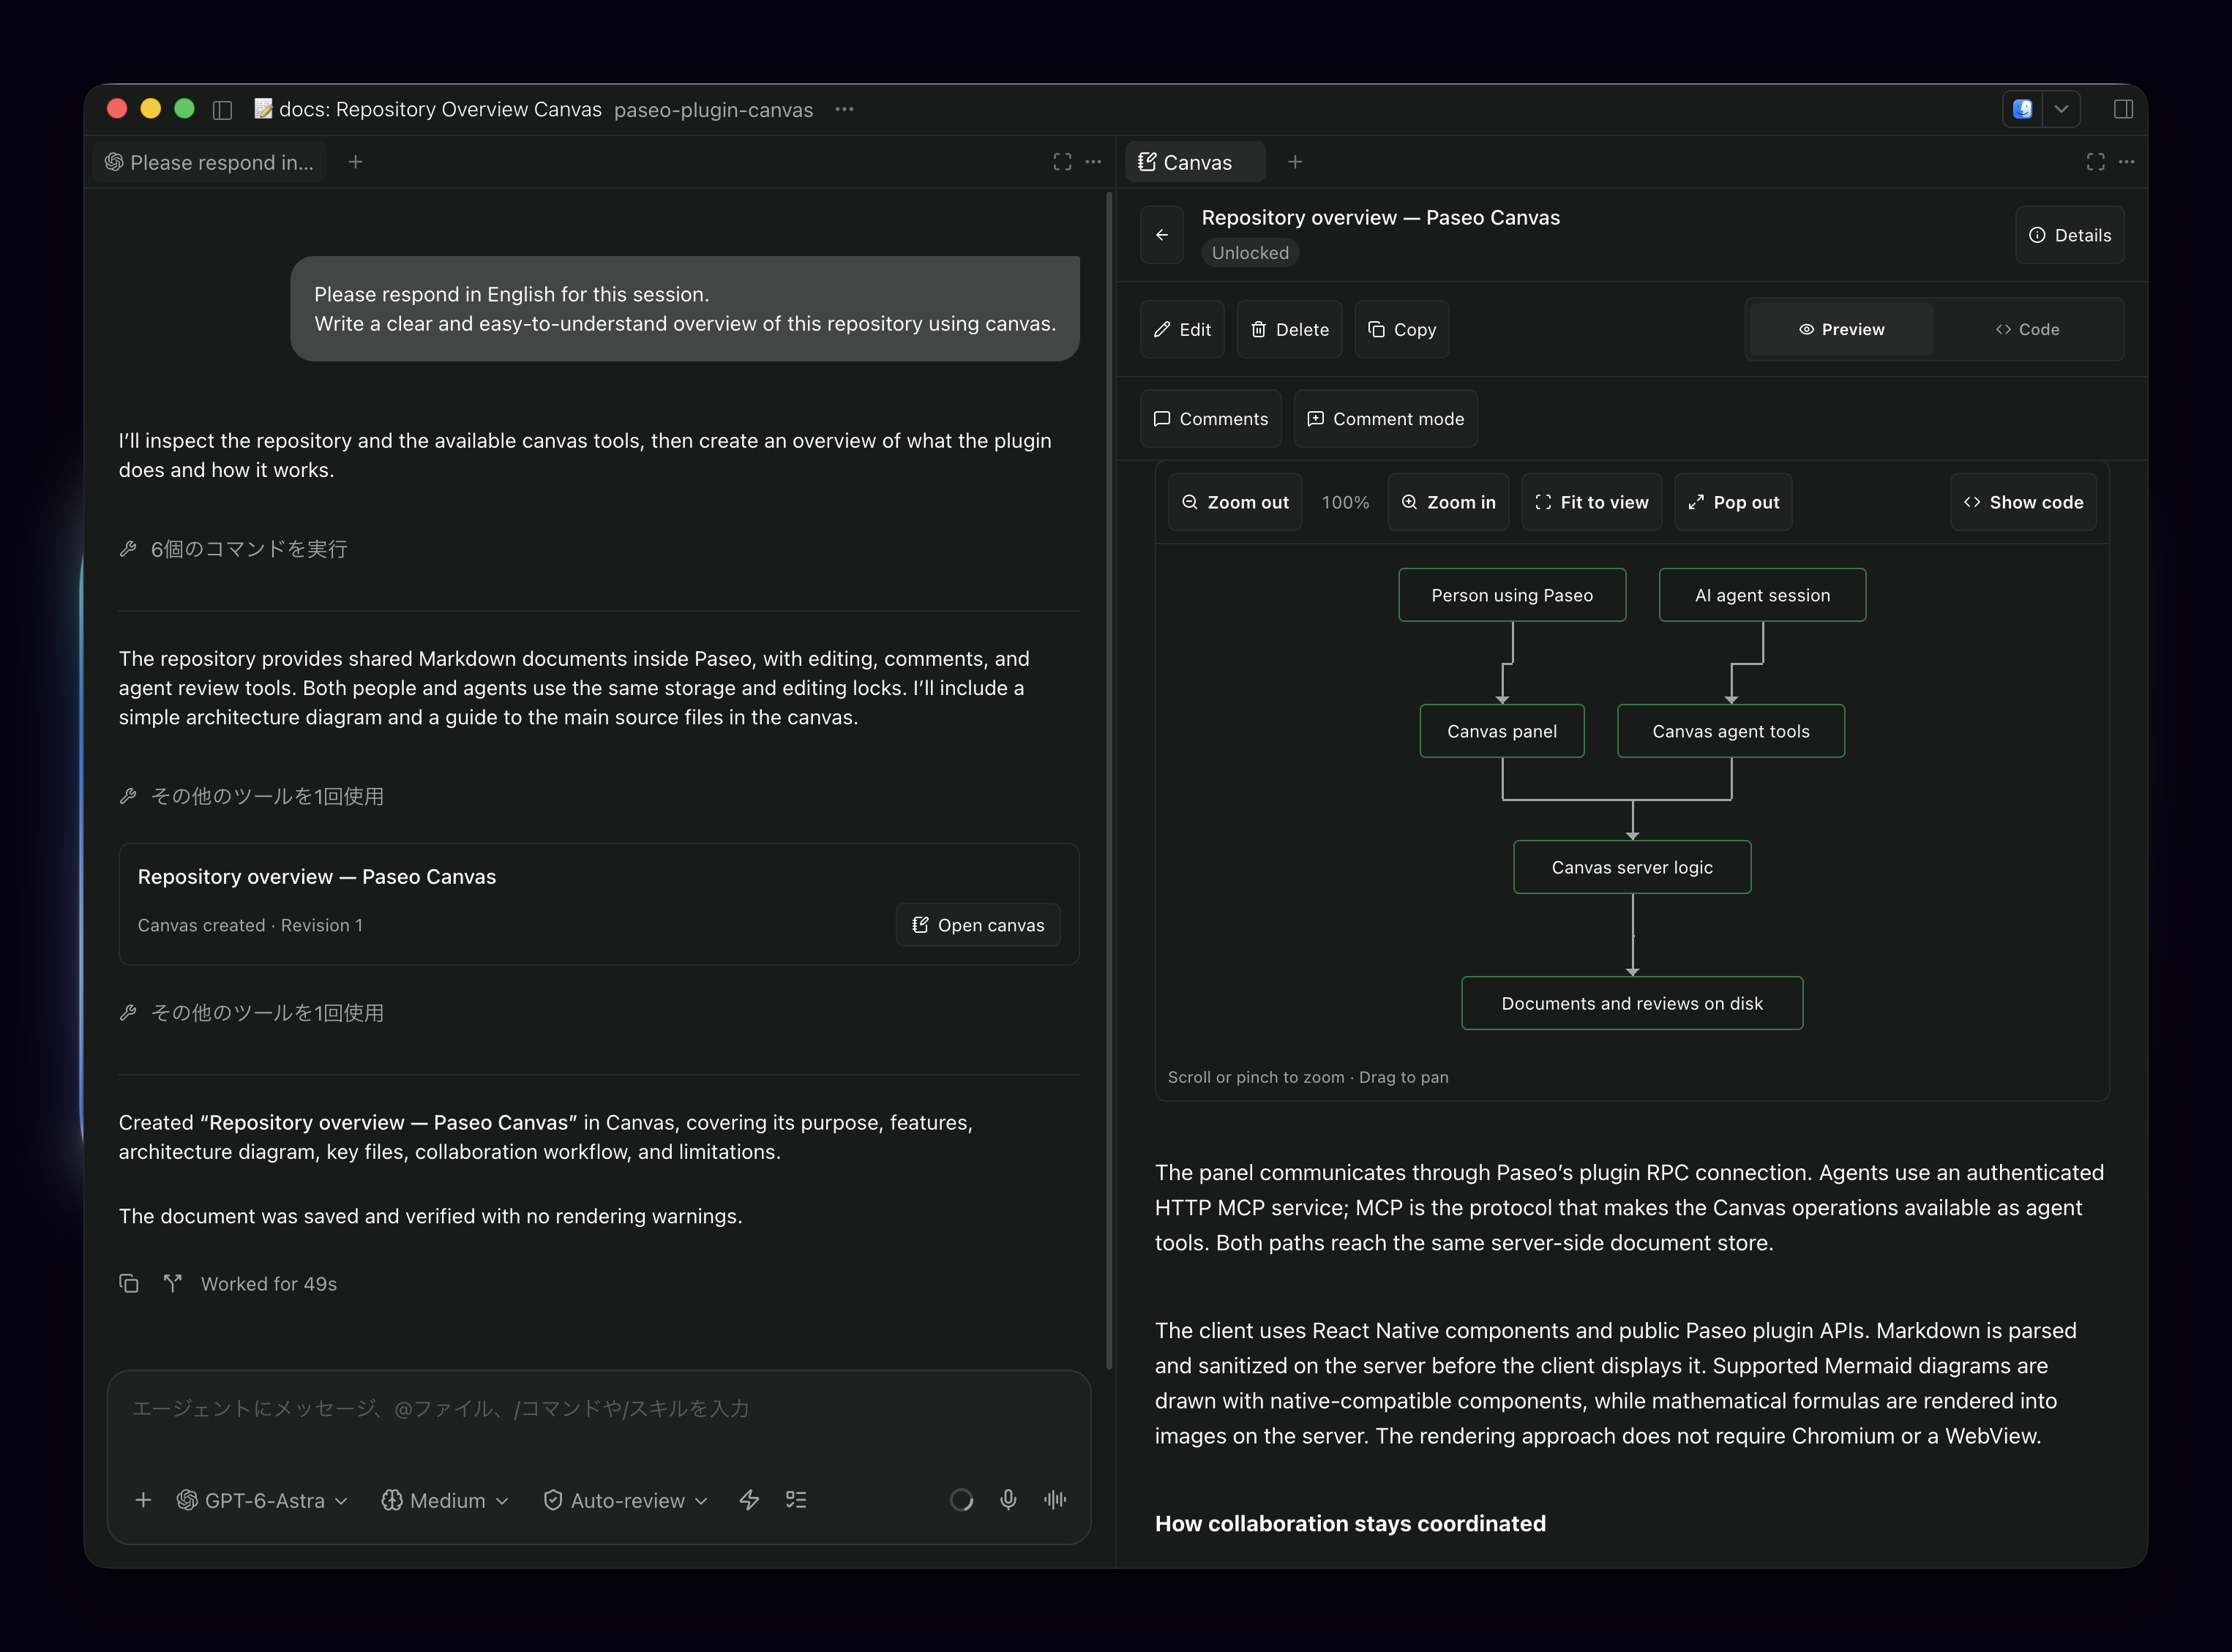The height and width of the screenshot is (1652, 2232).
Task: Expand the '6個のコマンドを実行' tool row
Action: (233, 549)
